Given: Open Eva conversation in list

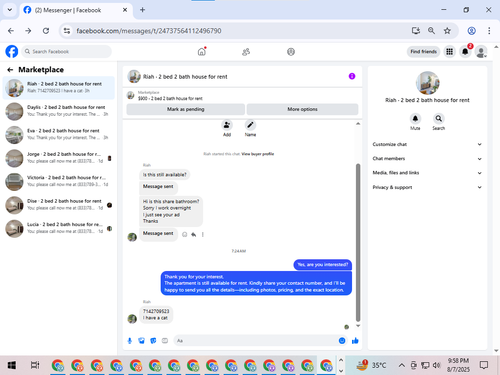Looking at the screenshot, I should coord(59,134).
